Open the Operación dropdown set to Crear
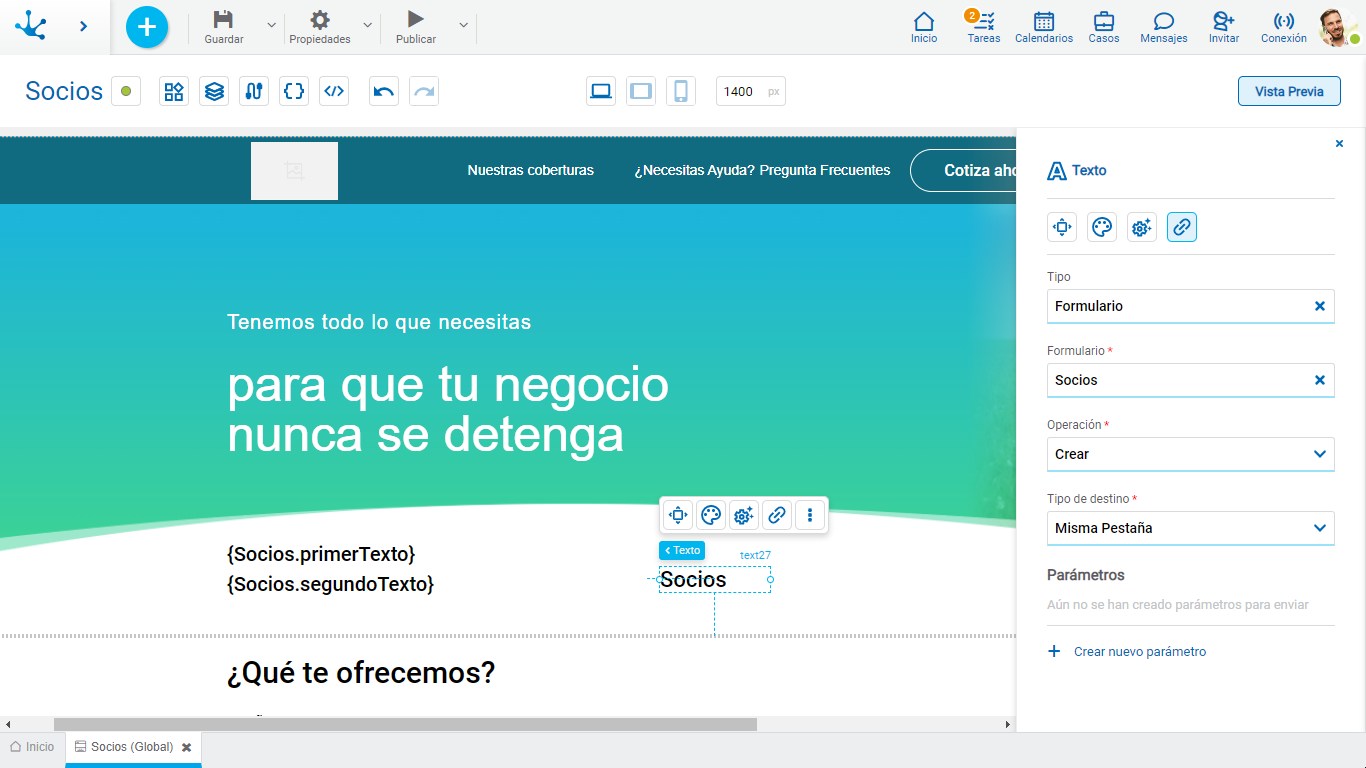1366x768 pixels. click(x=1191, y=454)
